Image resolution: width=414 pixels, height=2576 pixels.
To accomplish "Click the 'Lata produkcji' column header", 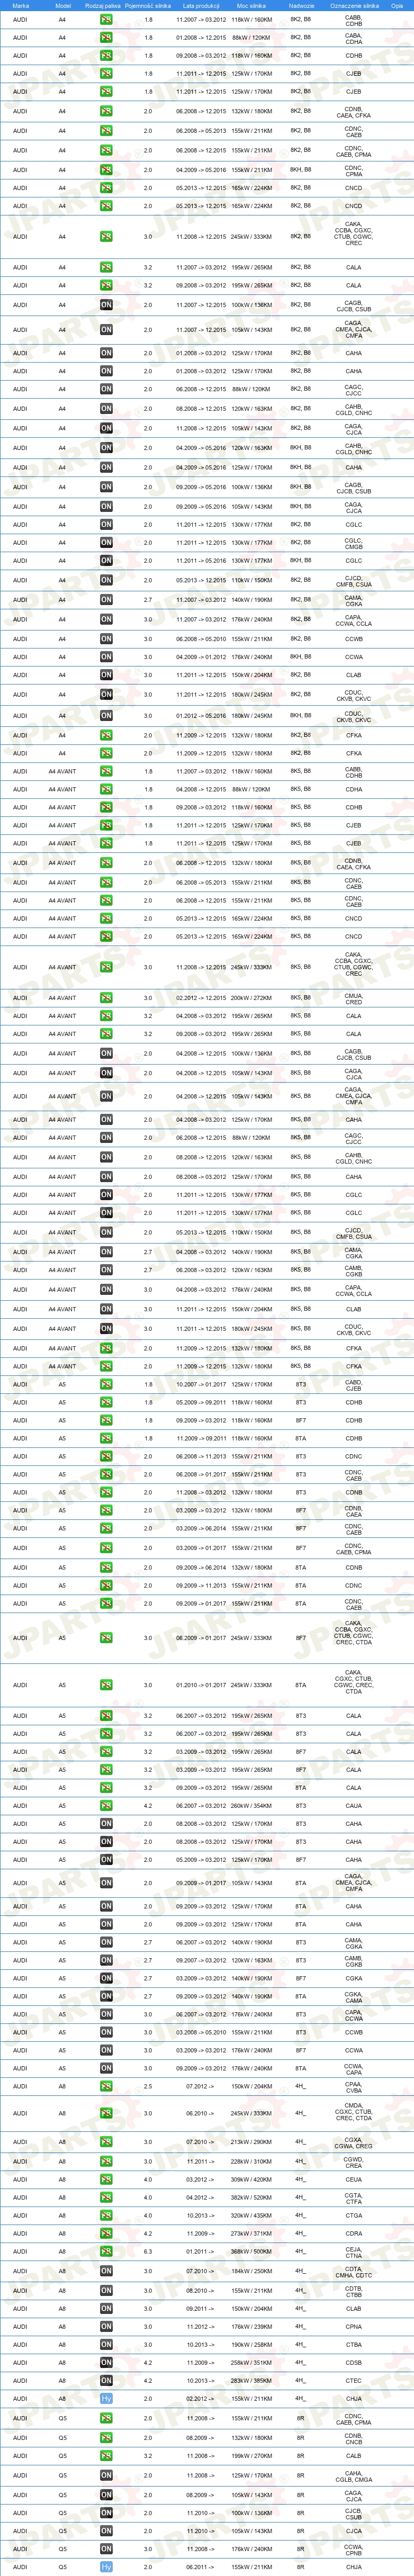I will tap(201, 5).
